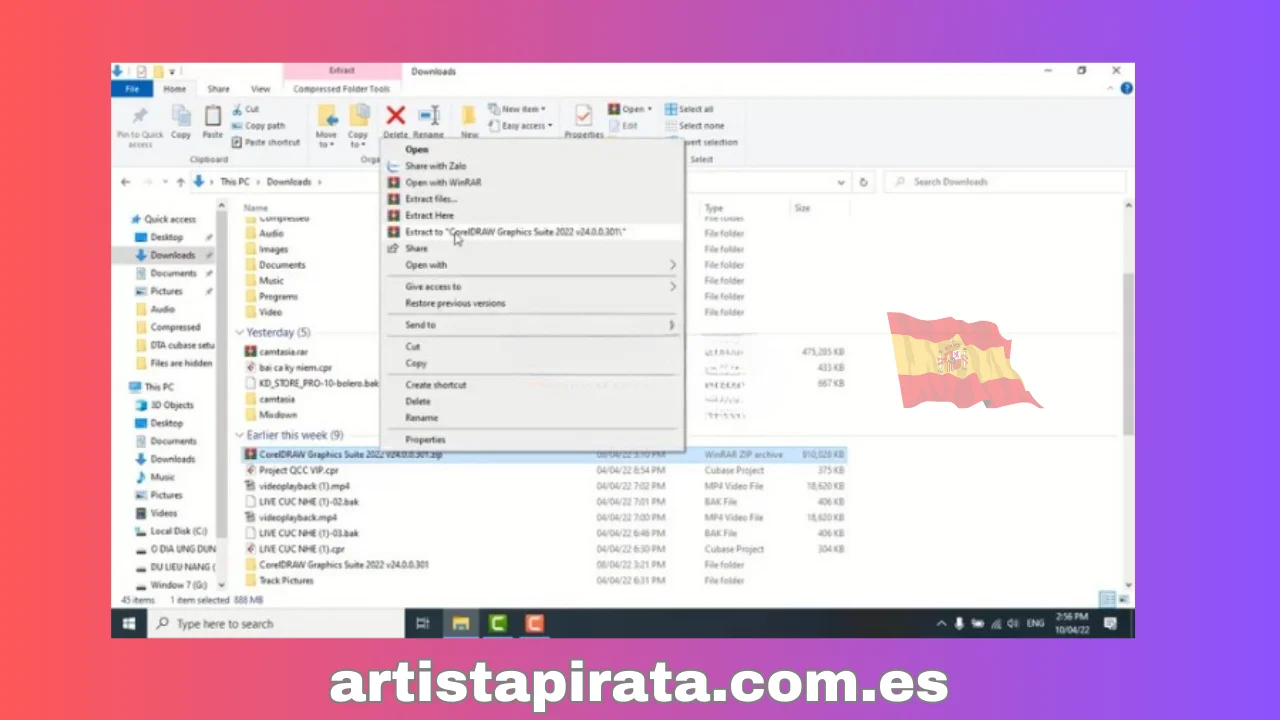Click Select none in the ribbon

click(694, 126)
